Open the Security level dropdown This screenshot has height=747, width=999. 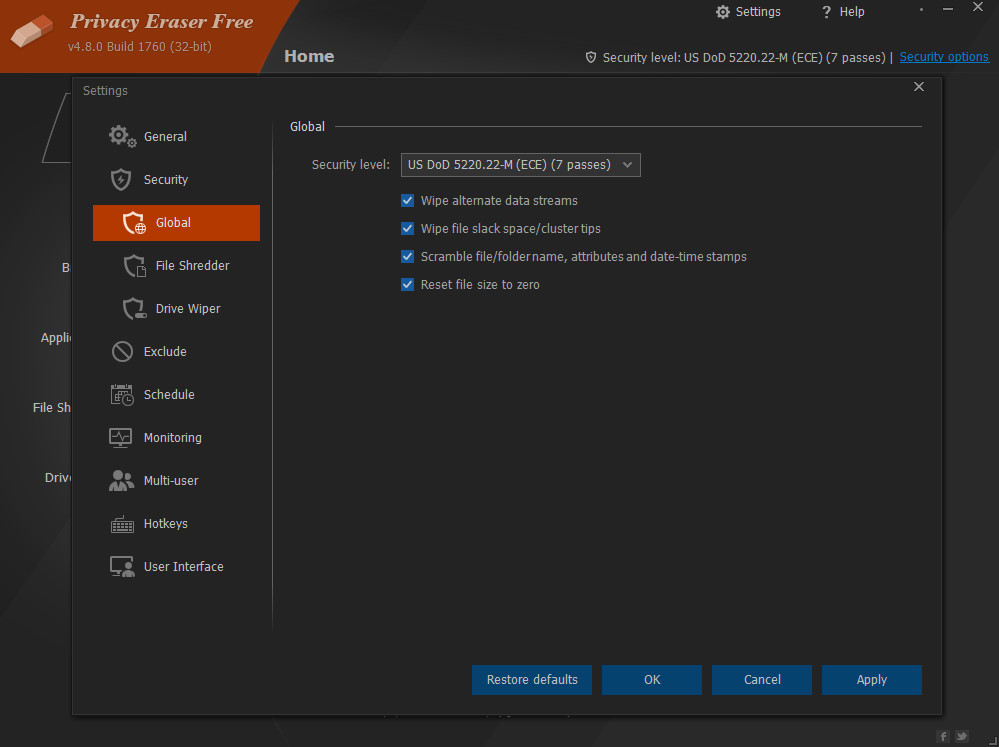tap(521, 165)
